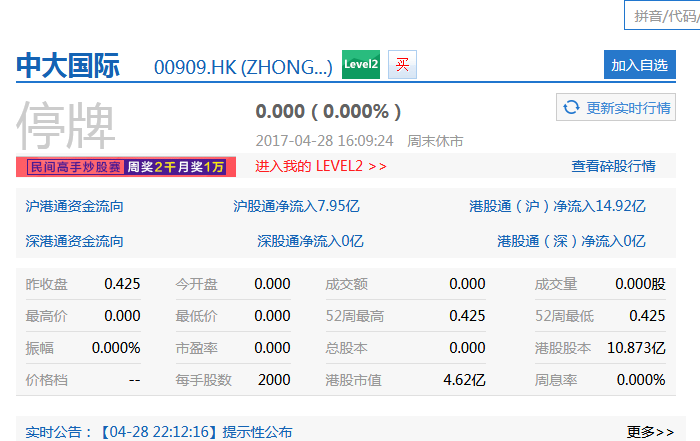Image resolution: width=700 pixels, height=441 pixels.
Task: Click 价格档 value --
Action: point(134,380)
